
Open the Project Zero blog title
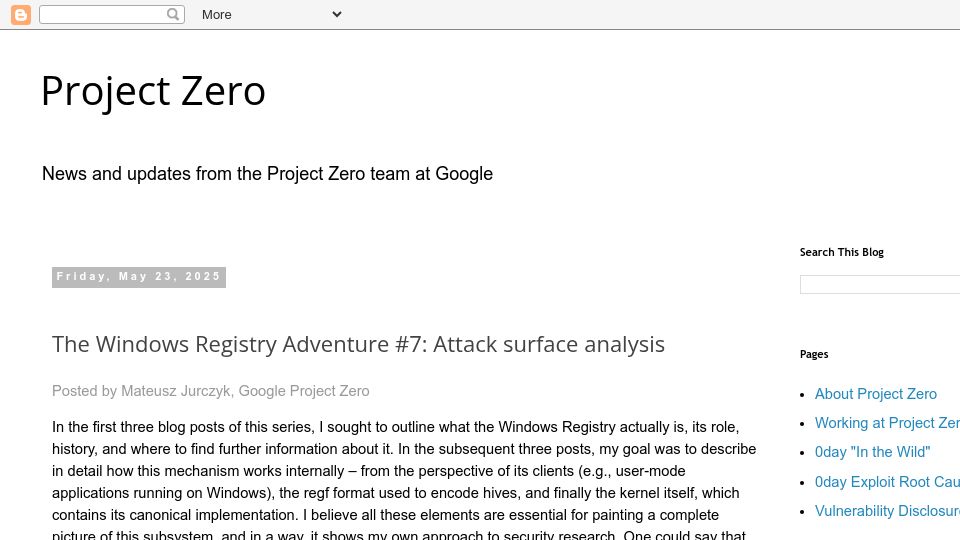click(x=153, y=91)
